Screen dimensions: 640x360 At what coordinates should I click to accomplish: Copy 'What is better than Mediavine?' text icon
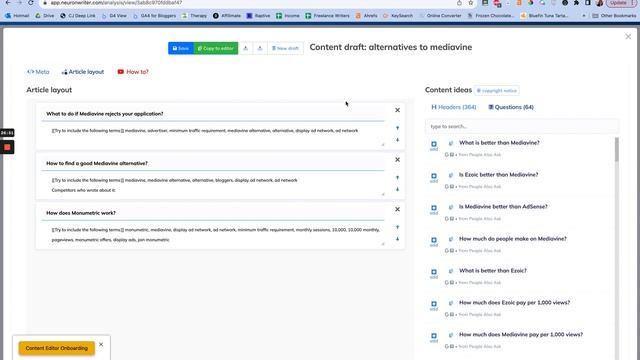pyautogui.click(x=451, y=143)
